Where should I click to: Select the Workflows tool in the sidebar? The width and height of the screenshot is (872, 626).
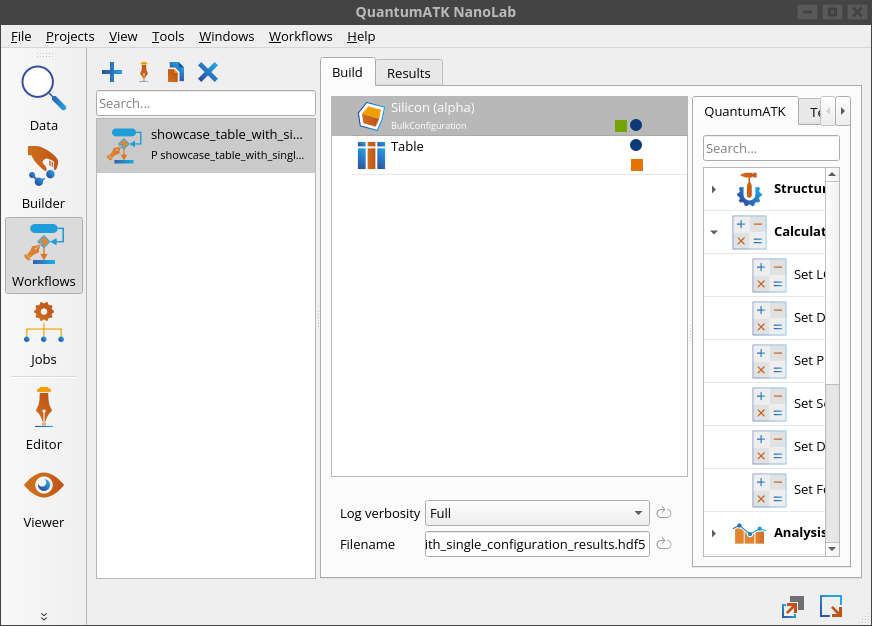tap(43, 256)
